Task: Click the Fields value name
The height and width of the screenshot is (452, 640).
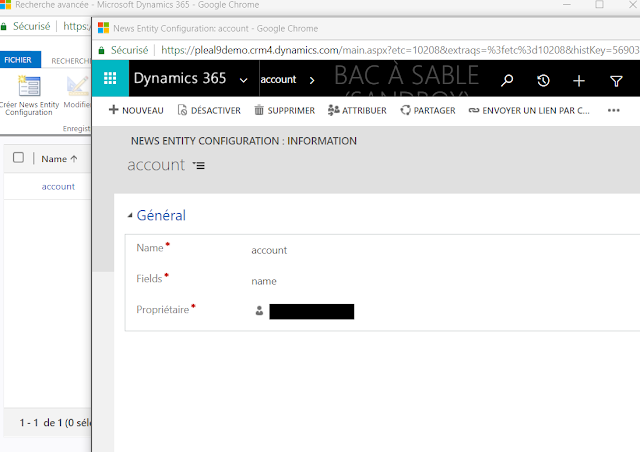Action: pyautogui.click(x=264, y=281)
